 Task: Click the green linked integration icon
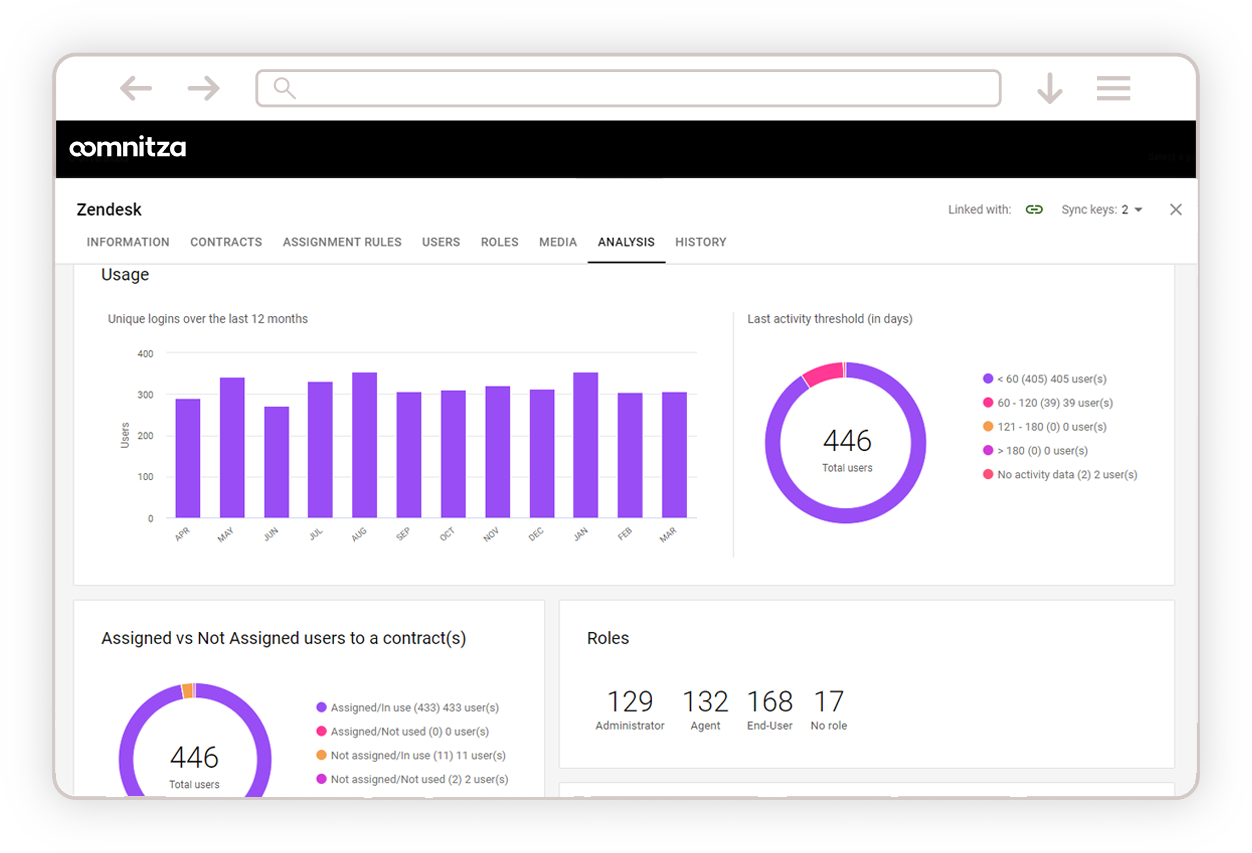point(1034,210)
